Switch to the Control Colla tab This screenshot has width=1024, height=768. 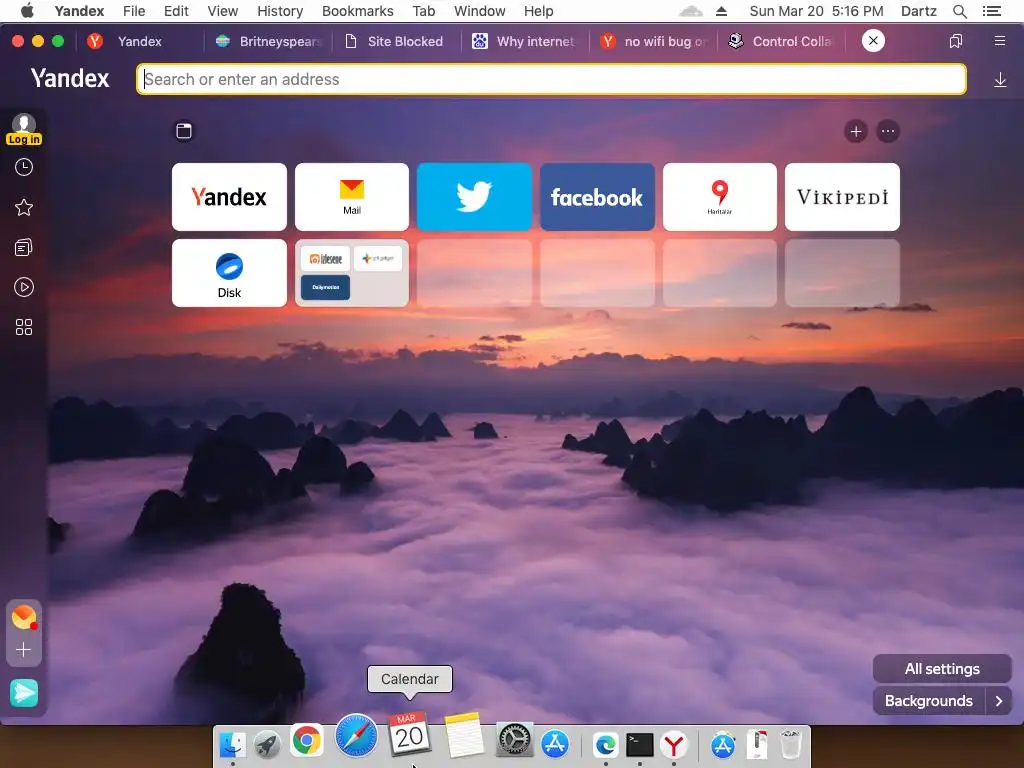pos(782,41)
